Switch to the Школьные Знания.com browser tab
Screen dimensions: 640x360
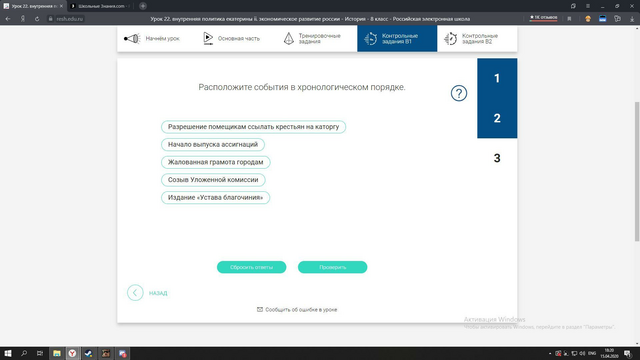[101, 6]
